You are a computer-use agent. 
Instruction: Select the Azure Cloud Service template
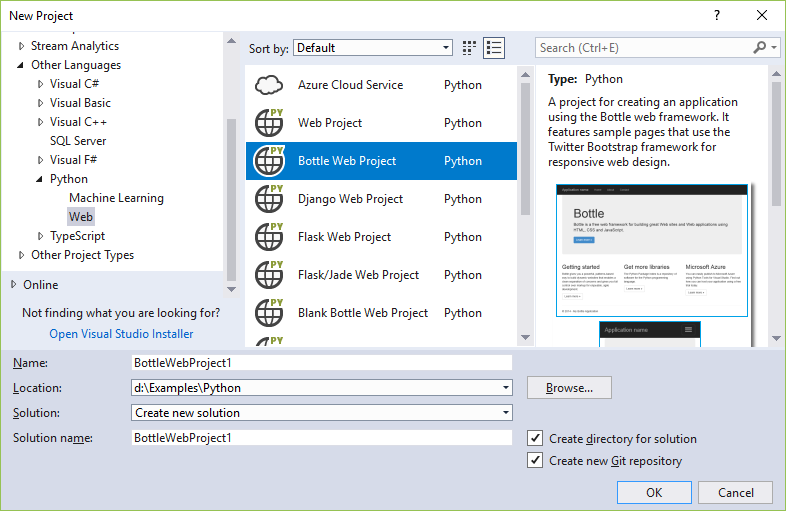(381, 85)
